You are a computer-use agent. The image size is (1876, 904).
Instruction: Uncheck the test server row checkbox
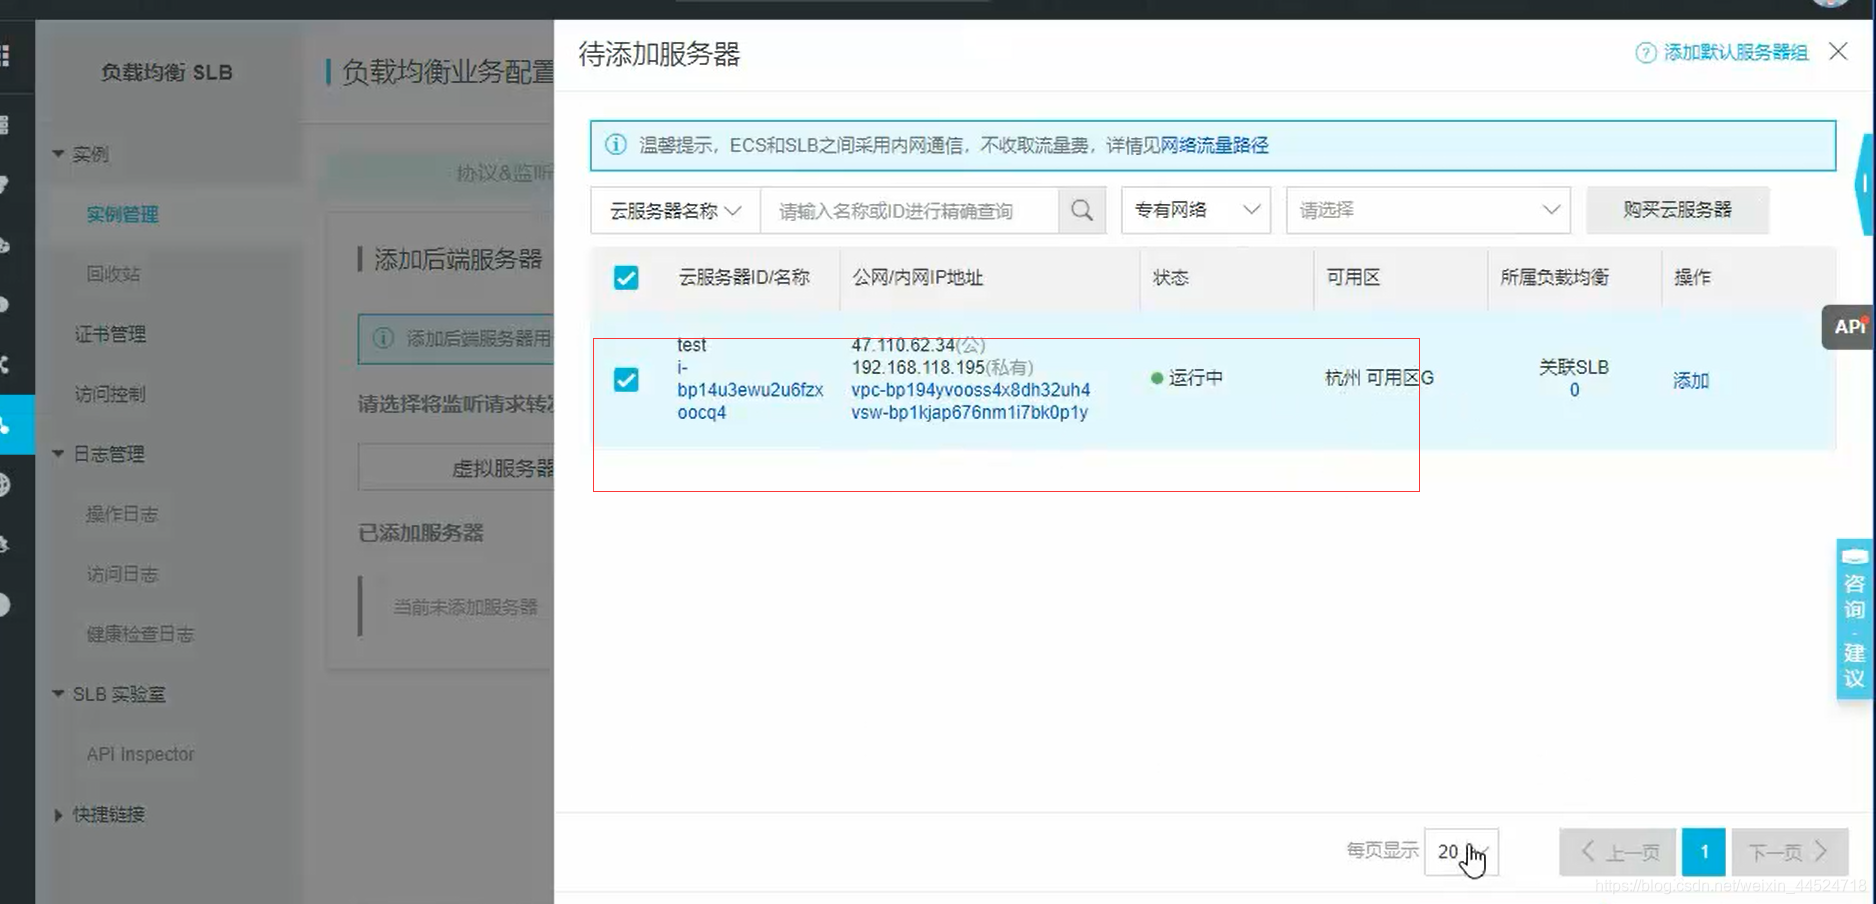point(626,380)
